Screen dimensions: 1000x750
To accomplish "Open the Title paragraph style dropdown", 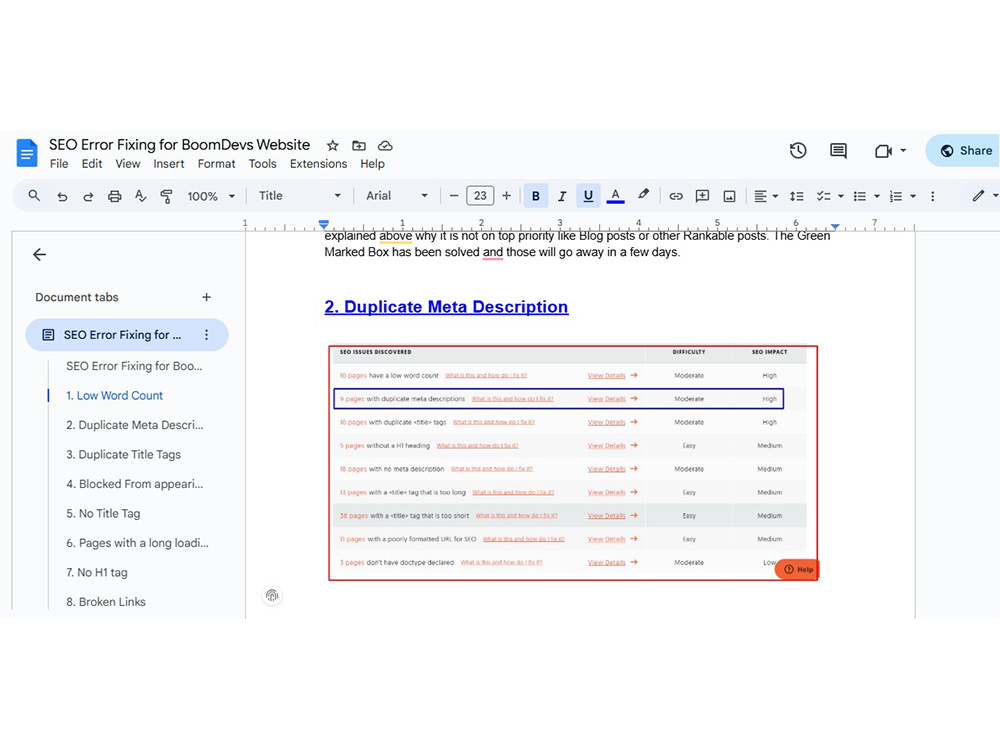I will tap(299, 196).
